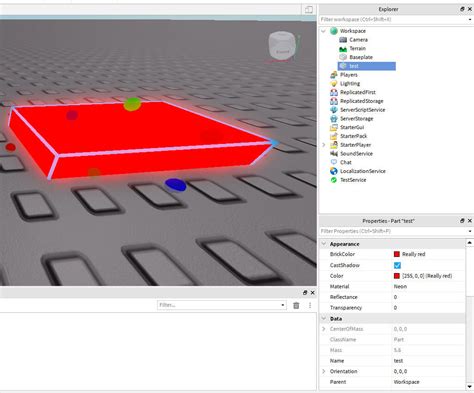Viewport: 474px width, 393px height.
Task: Click the Workspace globe icon
Action: click(334, 31)
